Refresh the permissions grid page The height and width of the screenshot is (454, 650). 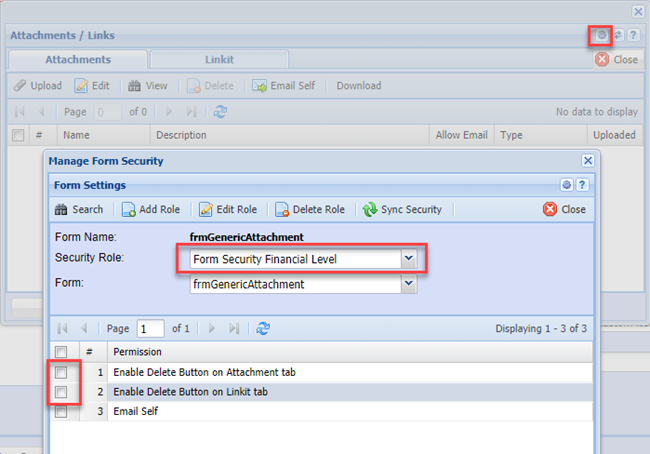[x=263, y=328]
